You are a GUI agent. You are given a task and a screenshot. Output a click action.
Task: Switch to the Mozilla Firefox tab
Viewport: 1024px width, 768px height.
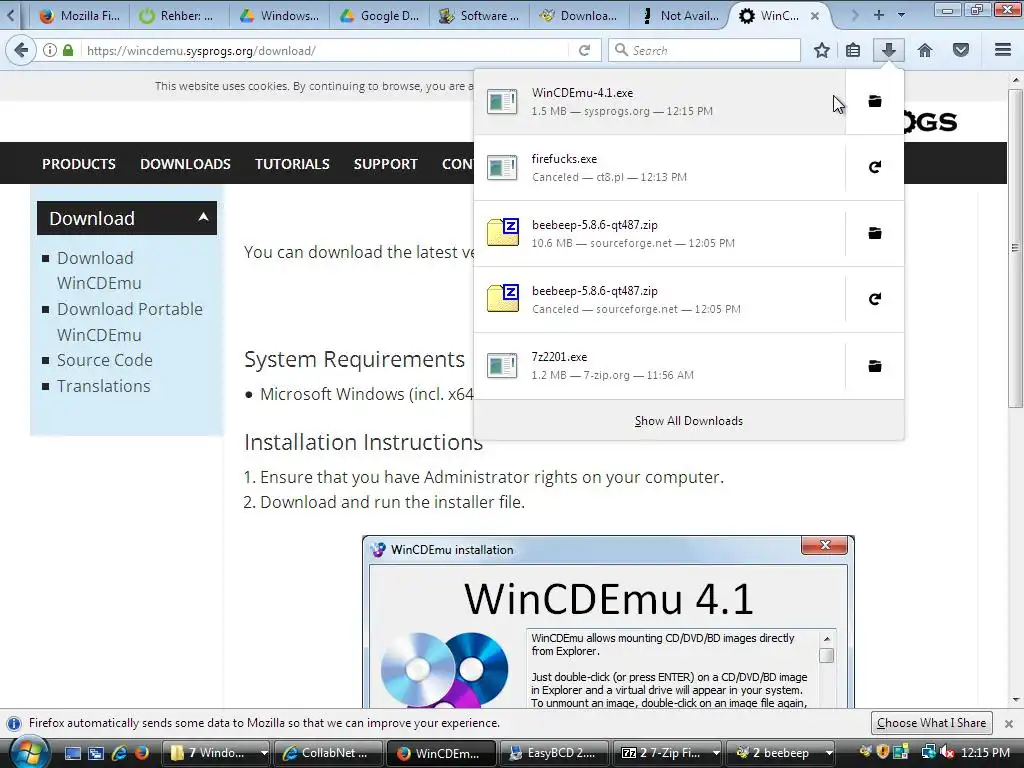tap(78, 16)
